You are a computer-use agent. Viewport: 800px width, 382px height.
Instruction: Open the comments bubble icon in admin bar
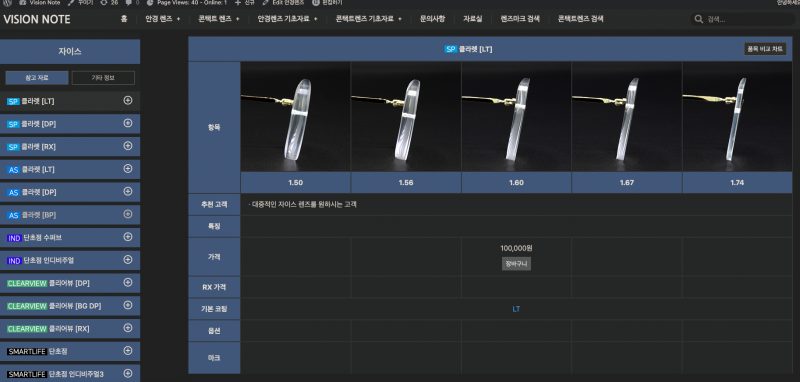point(128,3)
